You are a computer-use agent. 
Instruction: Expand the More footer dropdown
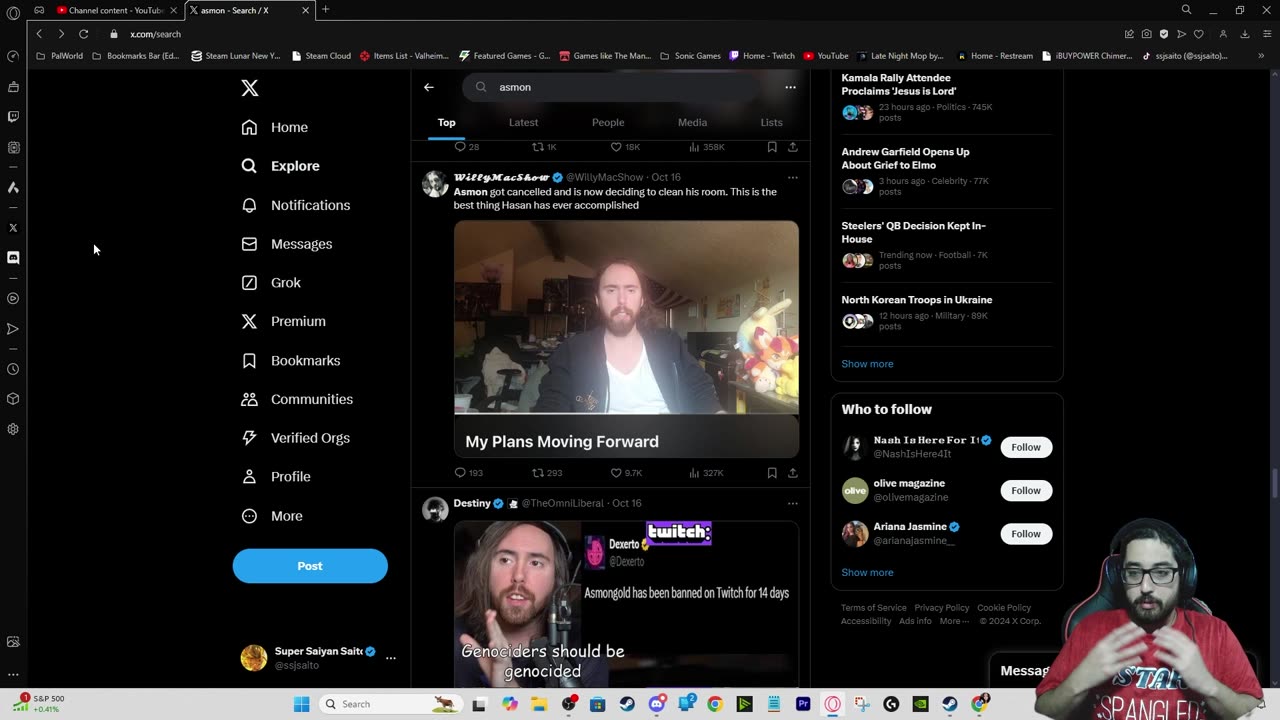(x=954, y=621)
